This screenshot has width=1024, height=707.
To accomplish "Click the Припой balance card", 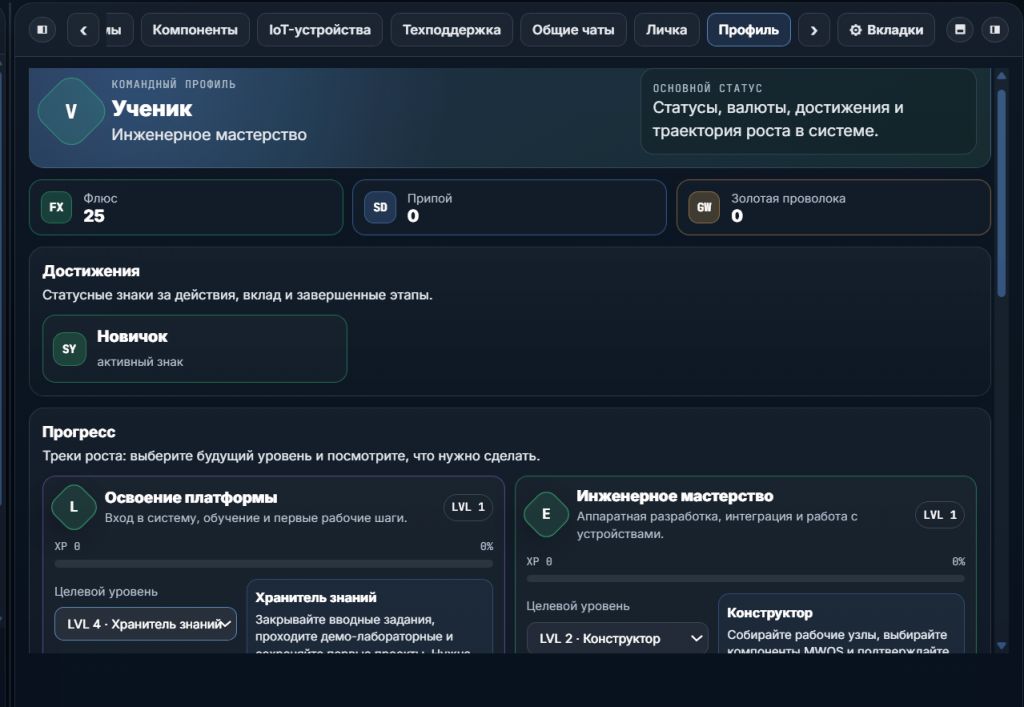I will 509,207.
